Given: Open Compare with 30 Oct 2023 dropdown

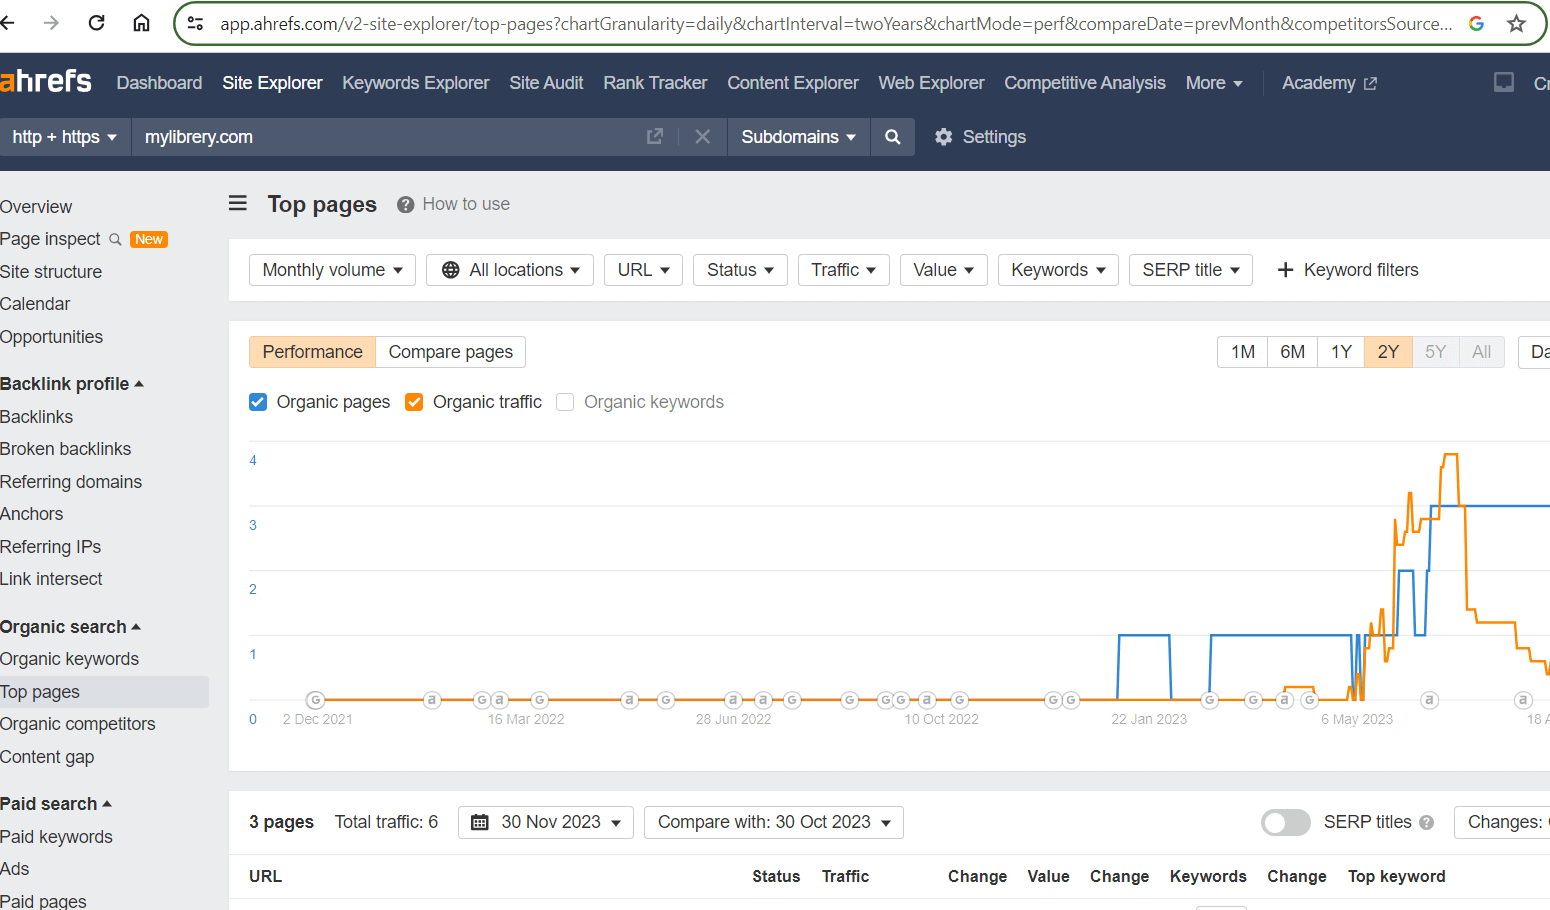Looking at the screenshot, I should (774, 822).
